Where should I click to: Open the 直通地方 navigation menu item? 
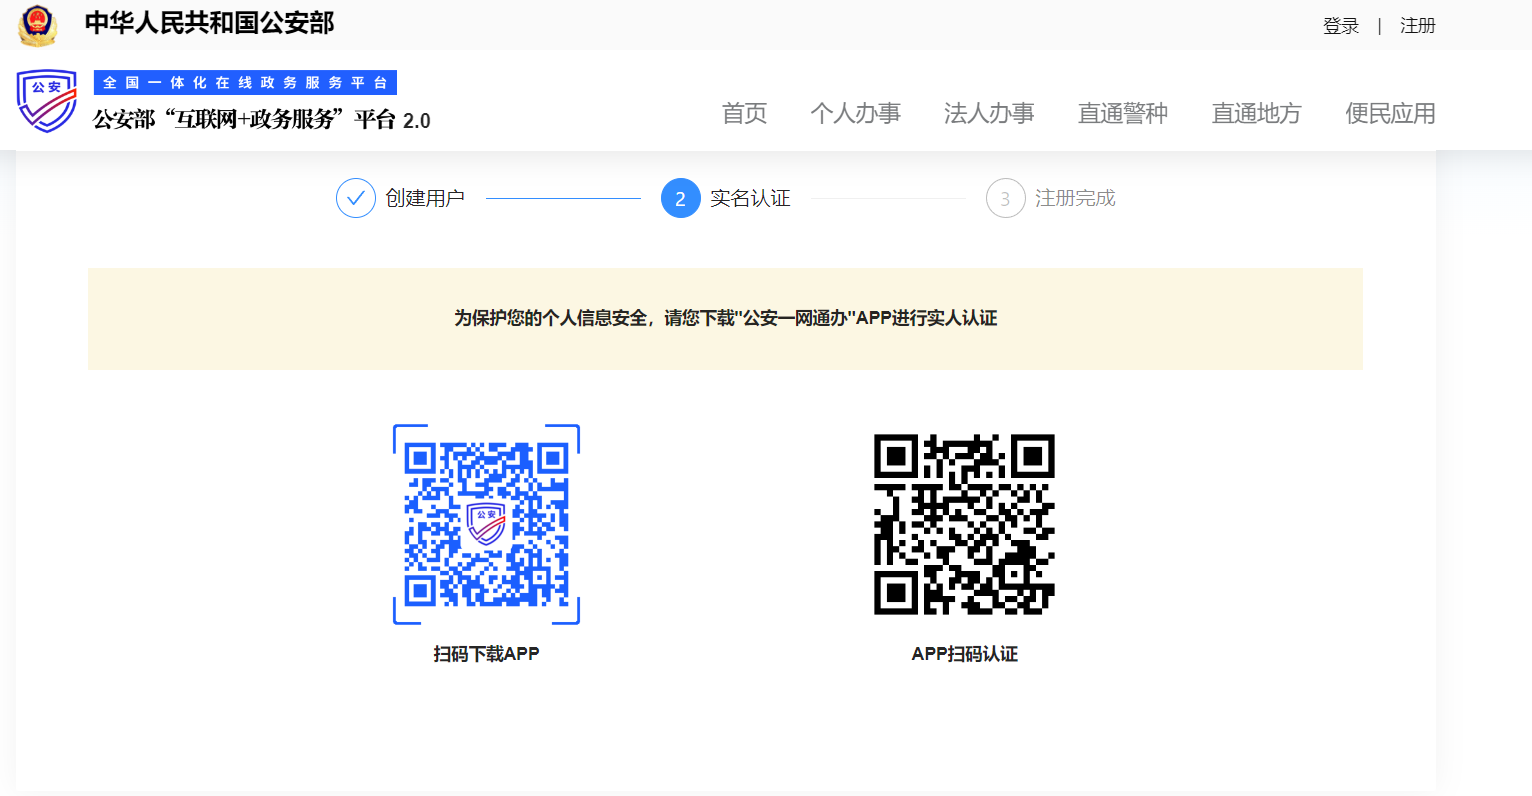1256,113
